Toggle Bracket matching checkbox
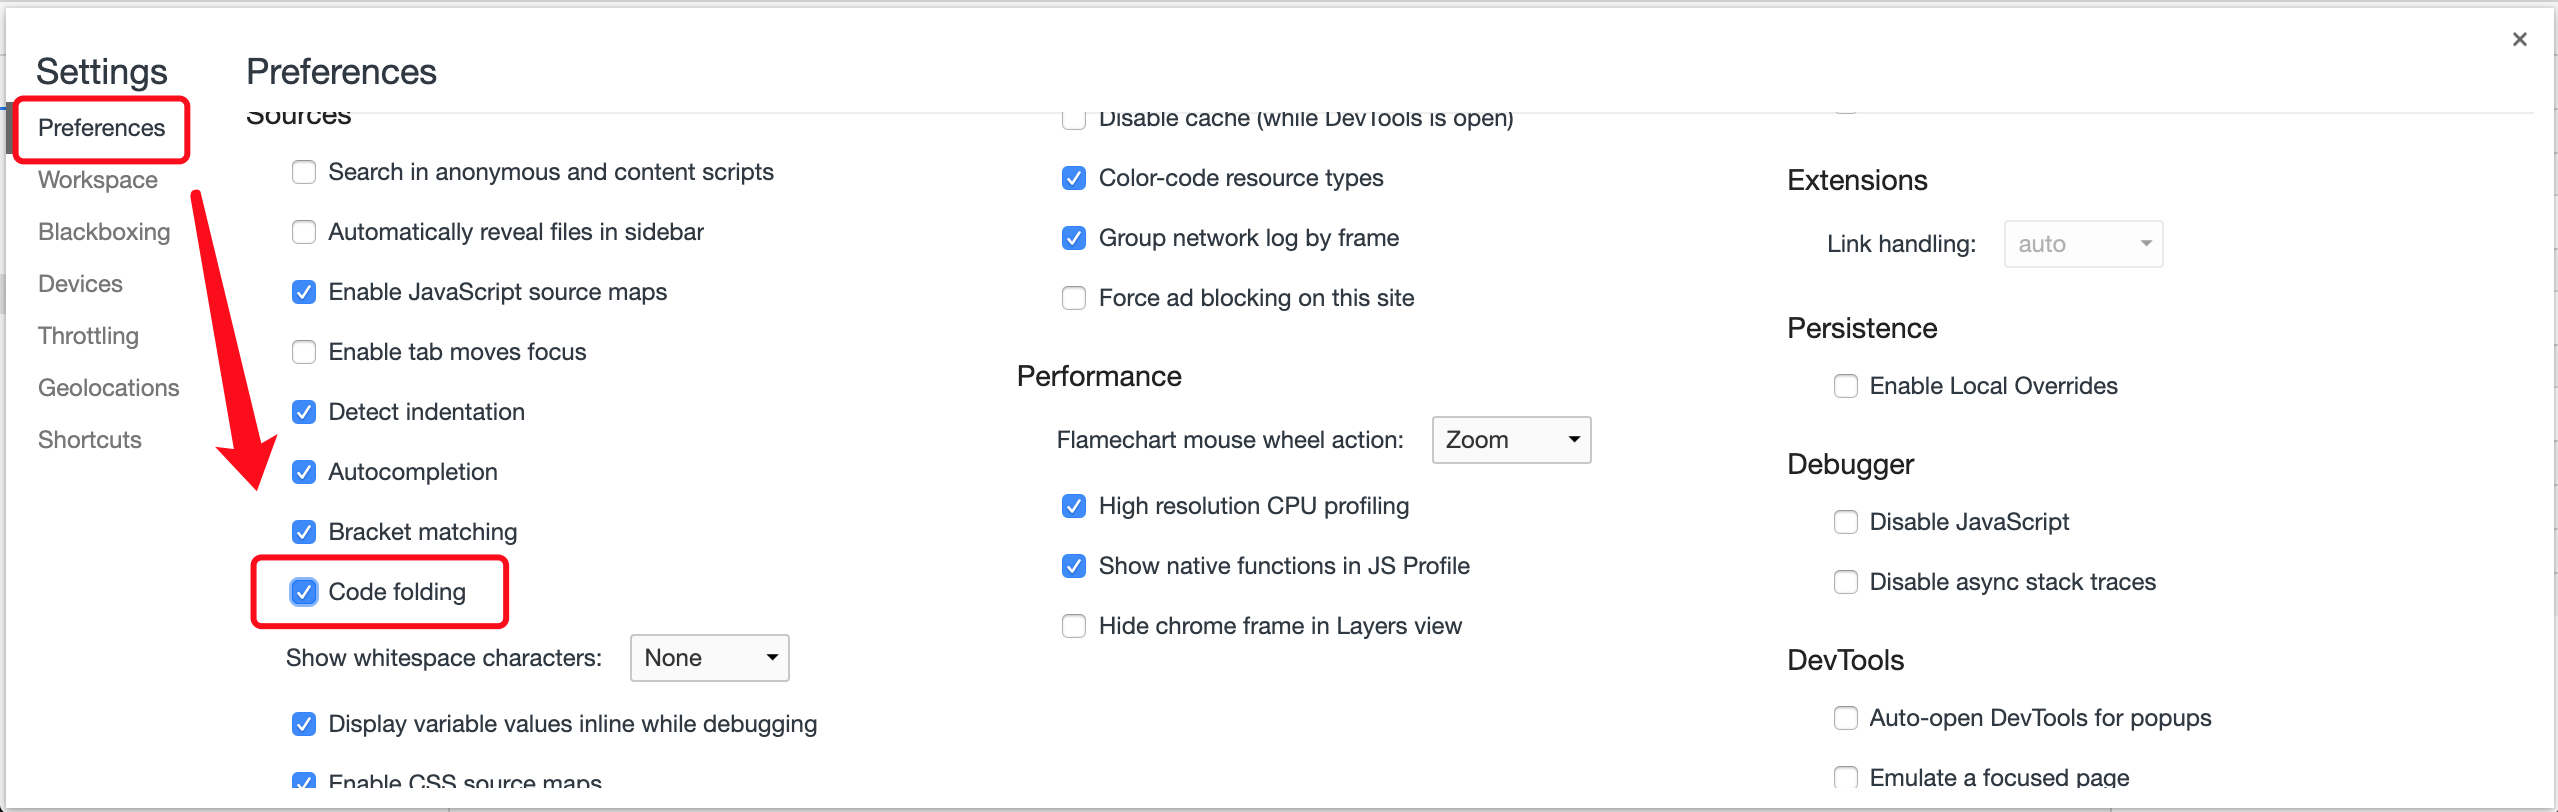 click(304, 532)
